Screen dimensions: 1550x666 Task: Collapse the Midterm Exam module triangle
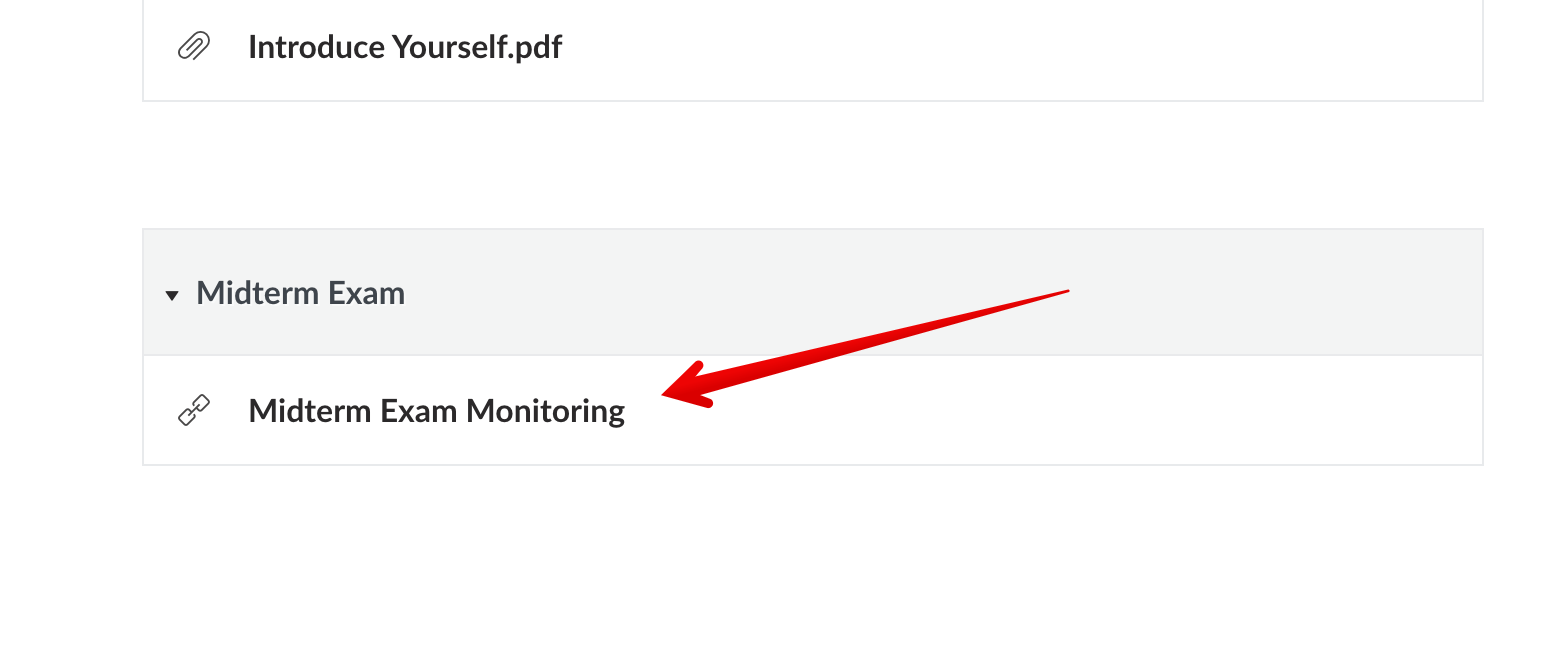[x=172, y=295]
